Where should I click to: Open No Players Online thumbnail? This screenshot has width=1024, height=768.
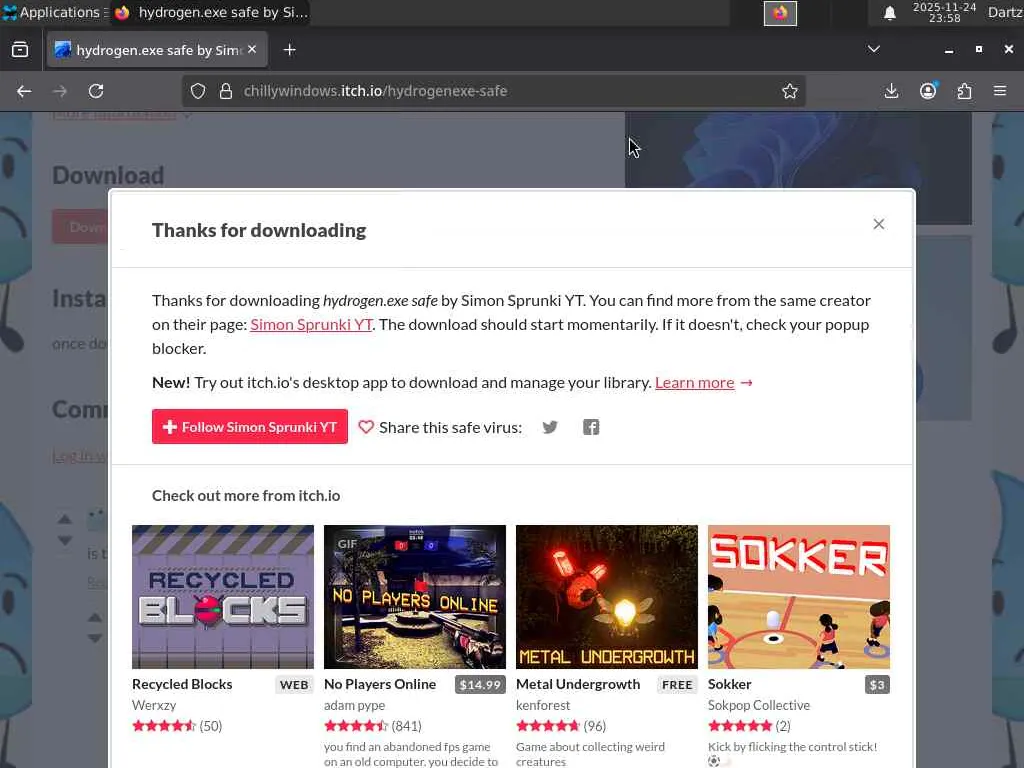pos(415,597)
